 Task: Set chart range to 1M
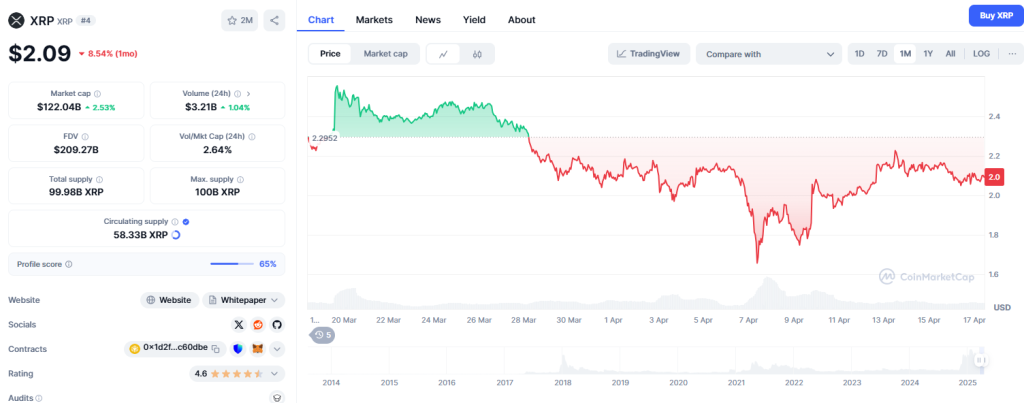[x=905, y=54]
